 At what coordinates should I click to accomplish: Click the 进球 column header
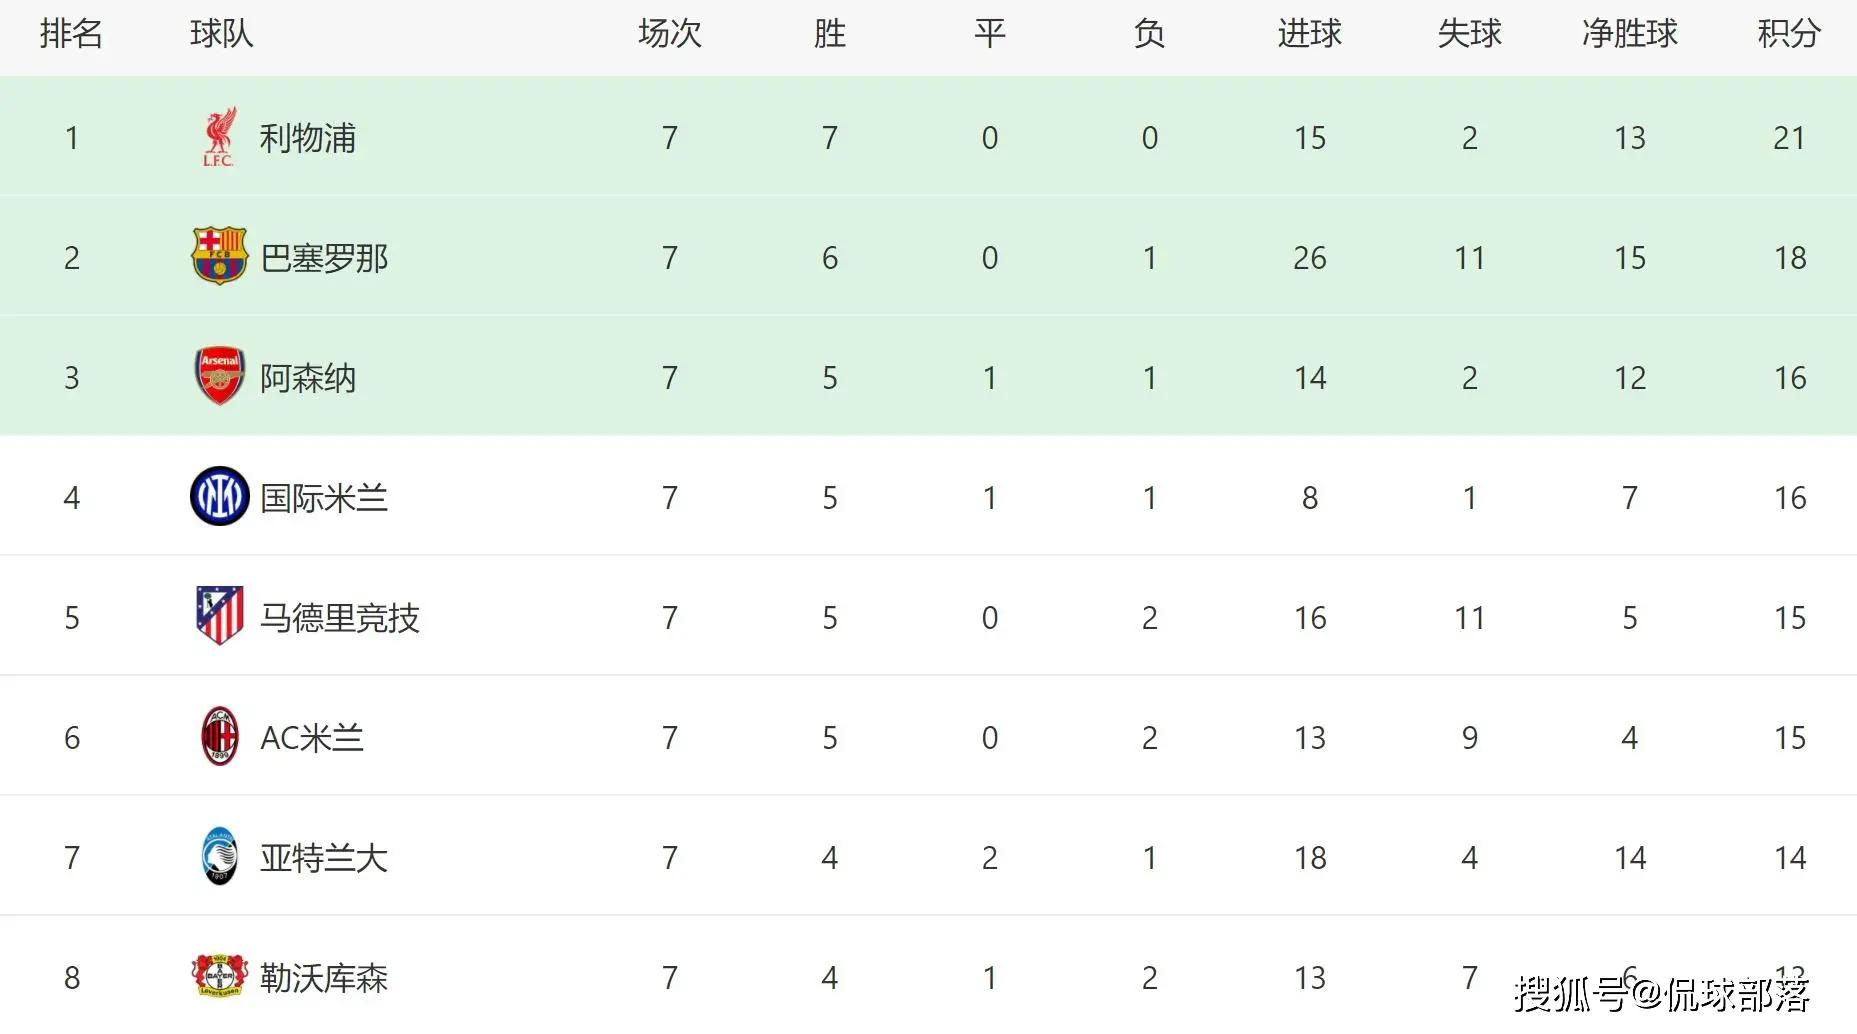[1309, 34]
